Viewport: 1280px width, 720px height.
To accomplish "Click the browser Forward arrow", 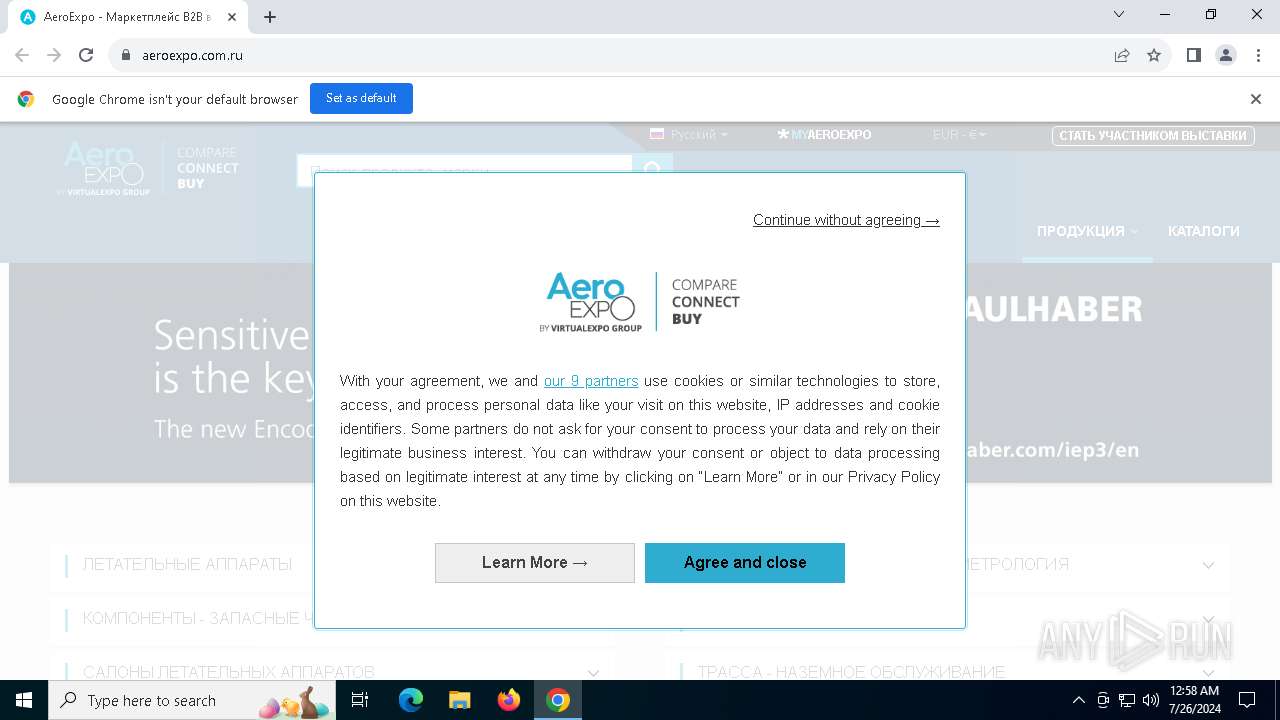I will click(x=54, y=55).
